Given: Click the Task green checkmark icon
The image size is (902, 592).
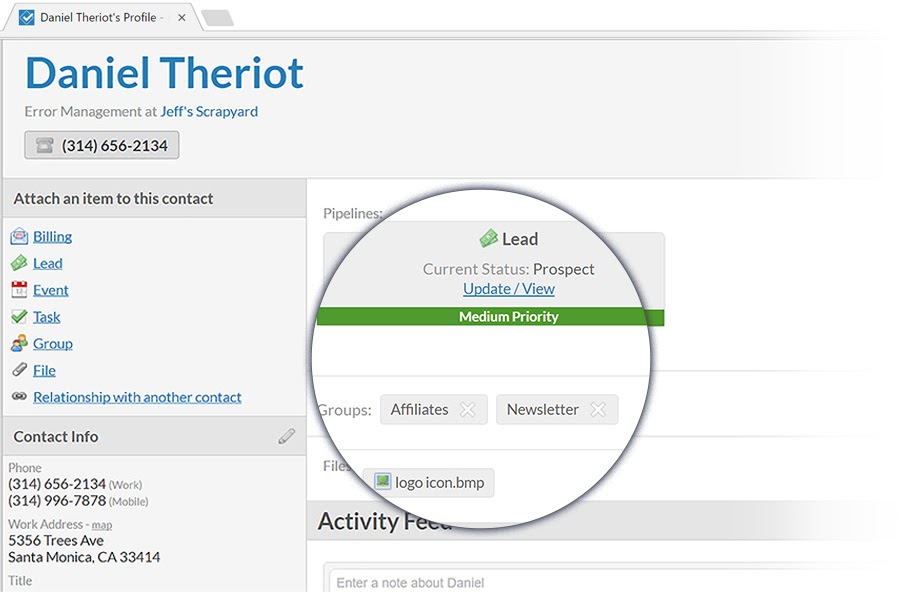Looking at the screenshot, I should [19, 317].
